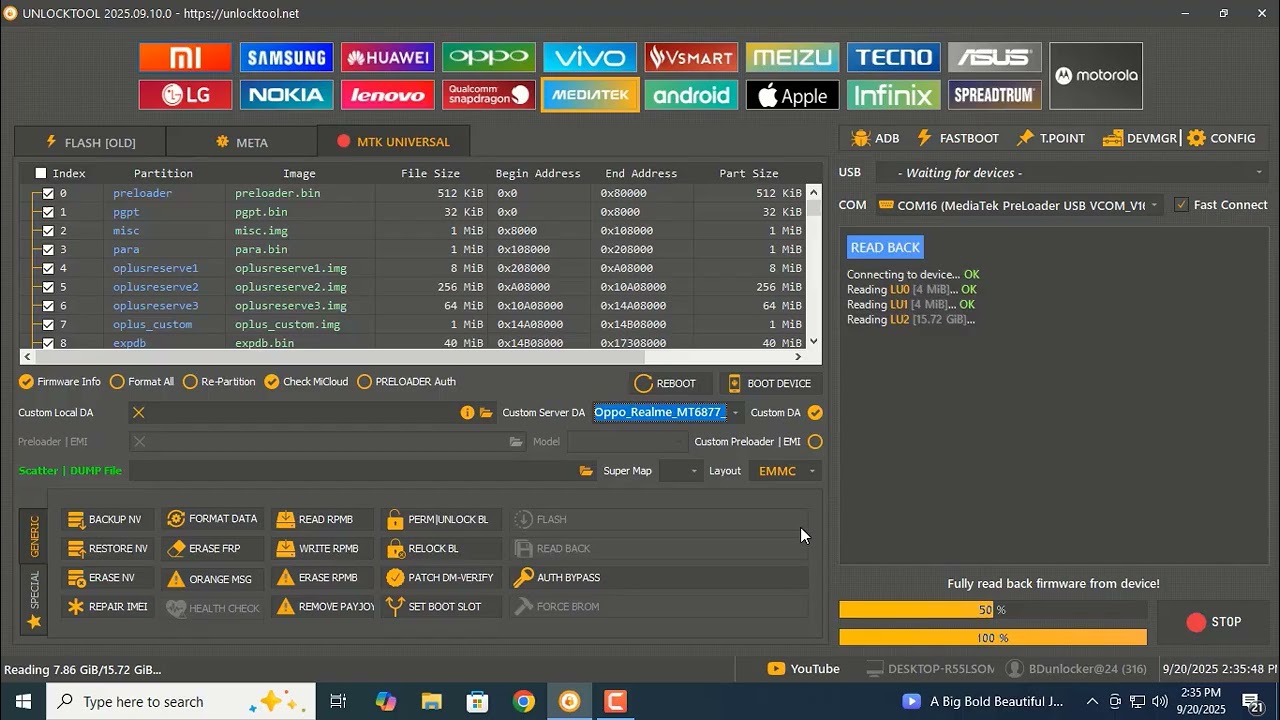
Task: Open the COM16 port dropdown
Action: pos(1019,205)
